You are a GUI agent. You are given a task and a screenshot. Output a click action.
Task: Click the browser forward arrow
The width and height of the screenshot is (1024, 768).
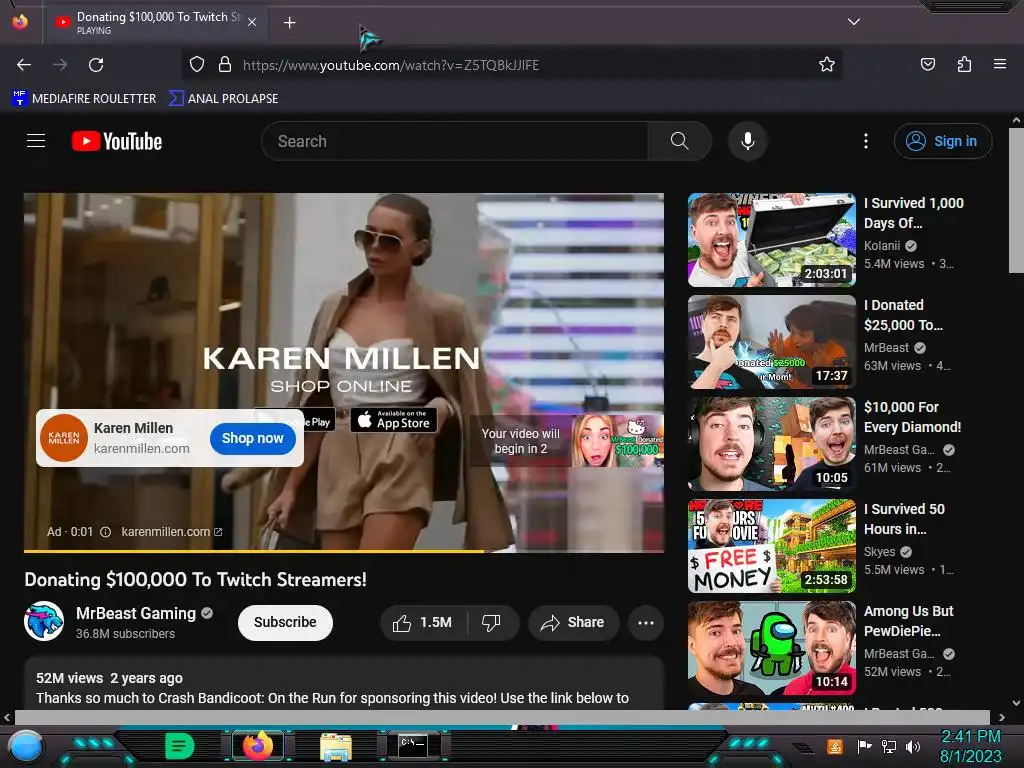click(60, 65)
